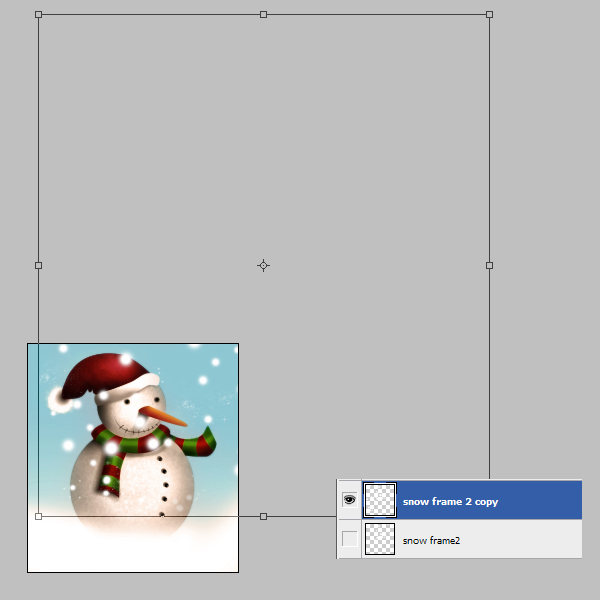Viewport: 600px width, 600px height.
Task: Click the right-middle transform handle
Action: (x=489, y=265)
